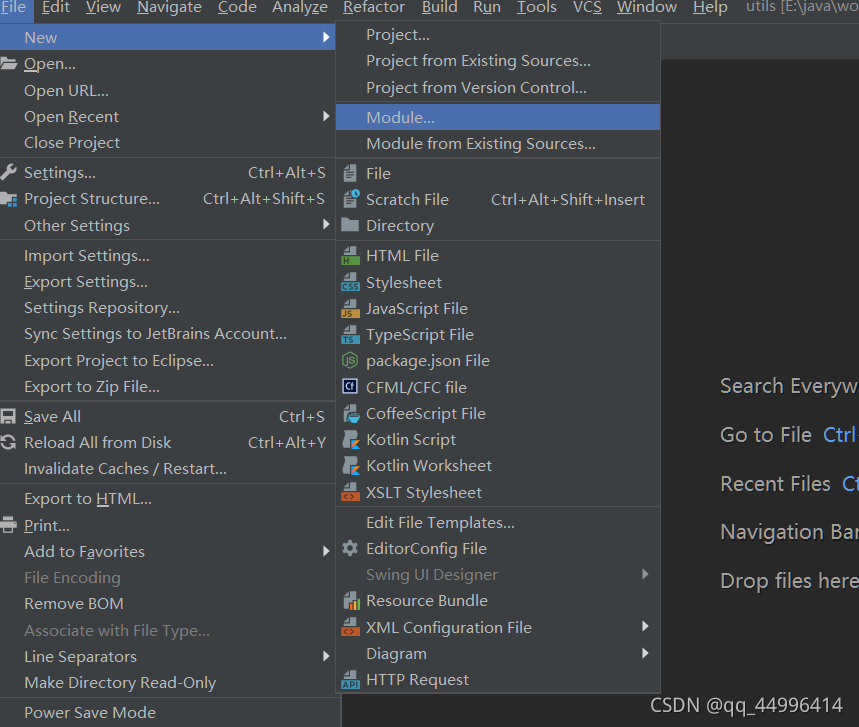Select the JavaScript File option
The width and height of the screenshot is (859, 727).
416,308
